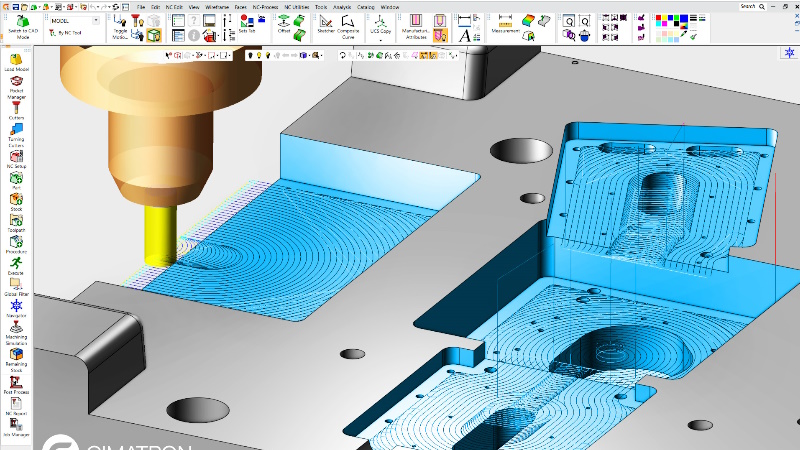800x450 pixels.
Task: Pick the red color swatch in palette
Action: point(659,18)
